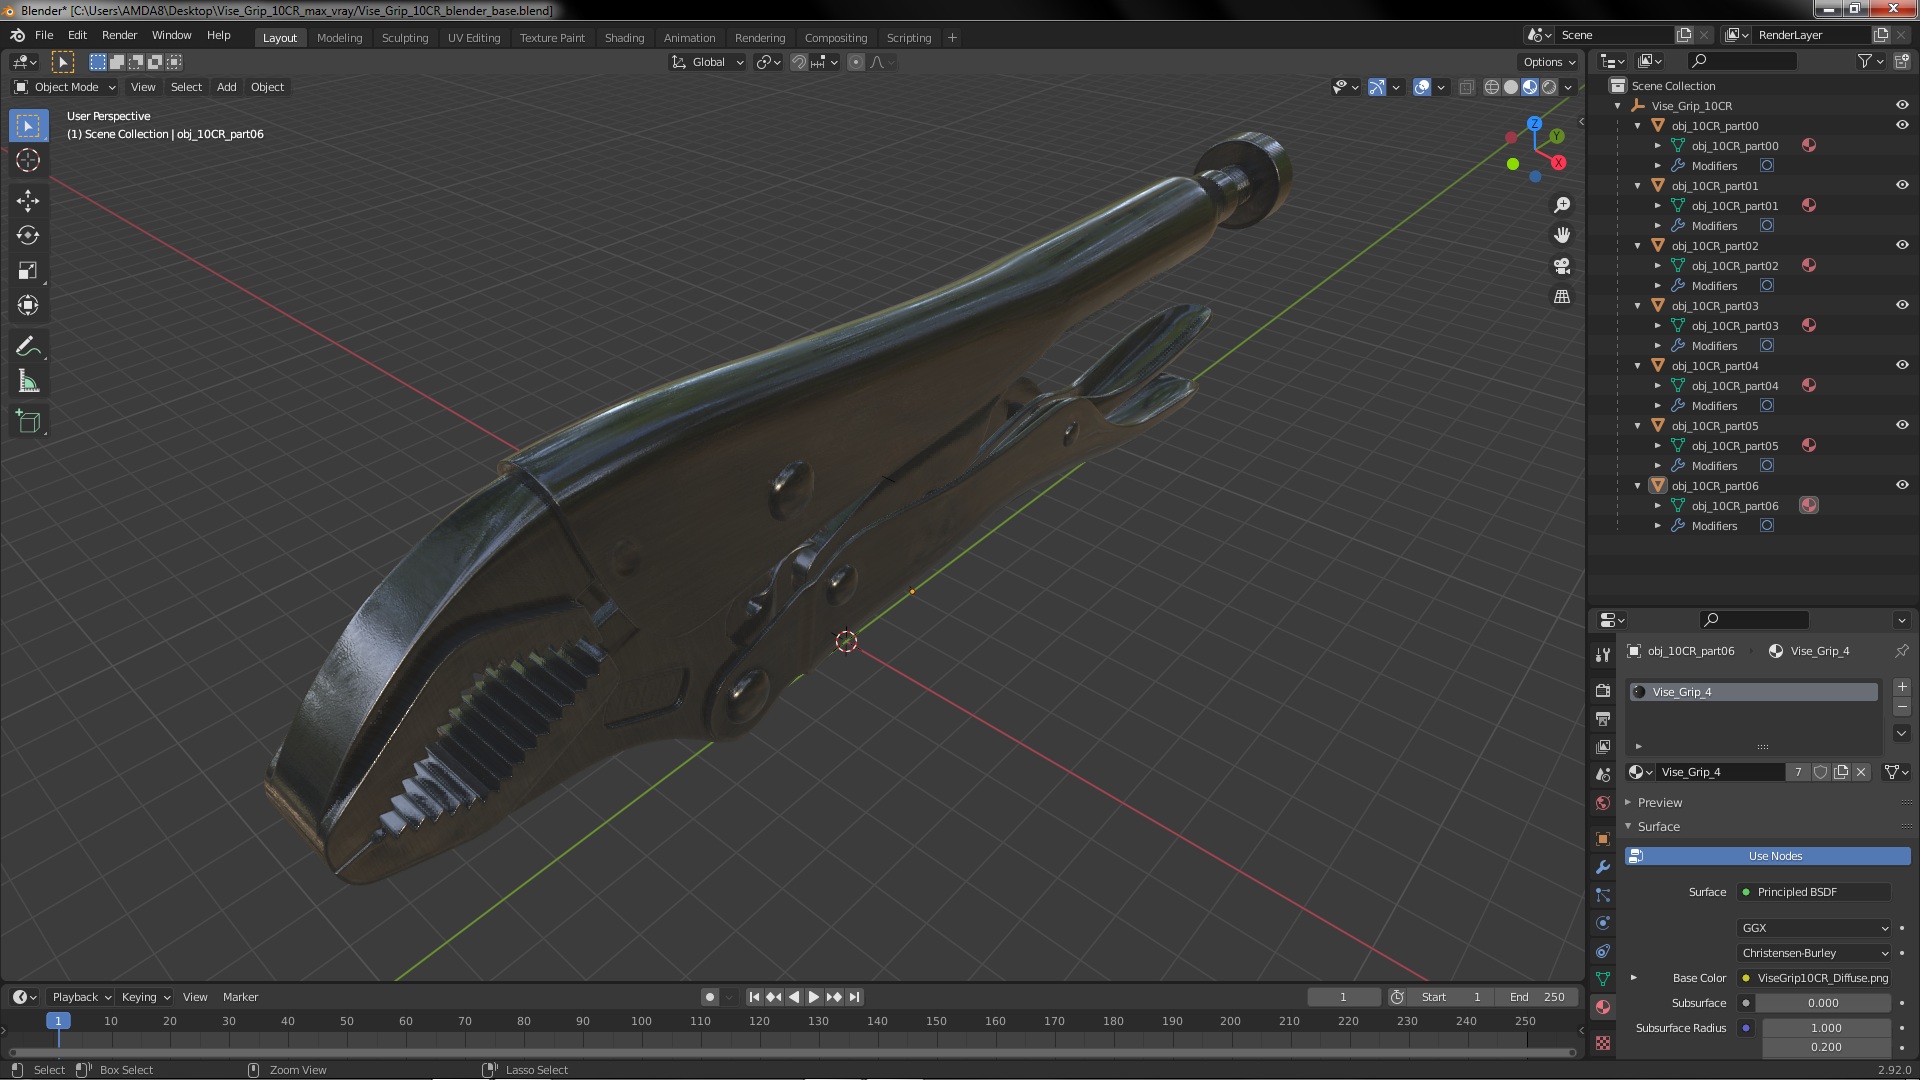This screenshot has width=1920, height=1080.
Task: Open the Physics properties tab
Action: point(1603,923)
